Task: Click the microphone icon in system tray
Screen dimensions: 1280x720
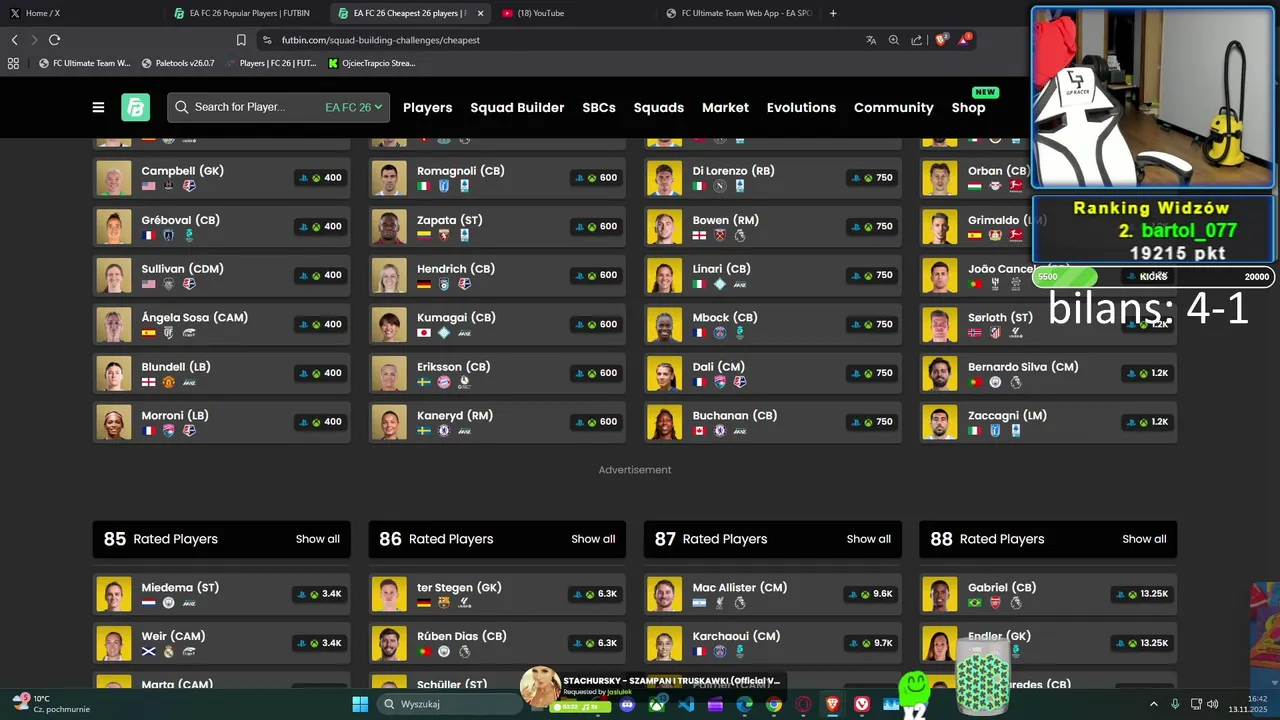Action: [x=1175, y=704]
